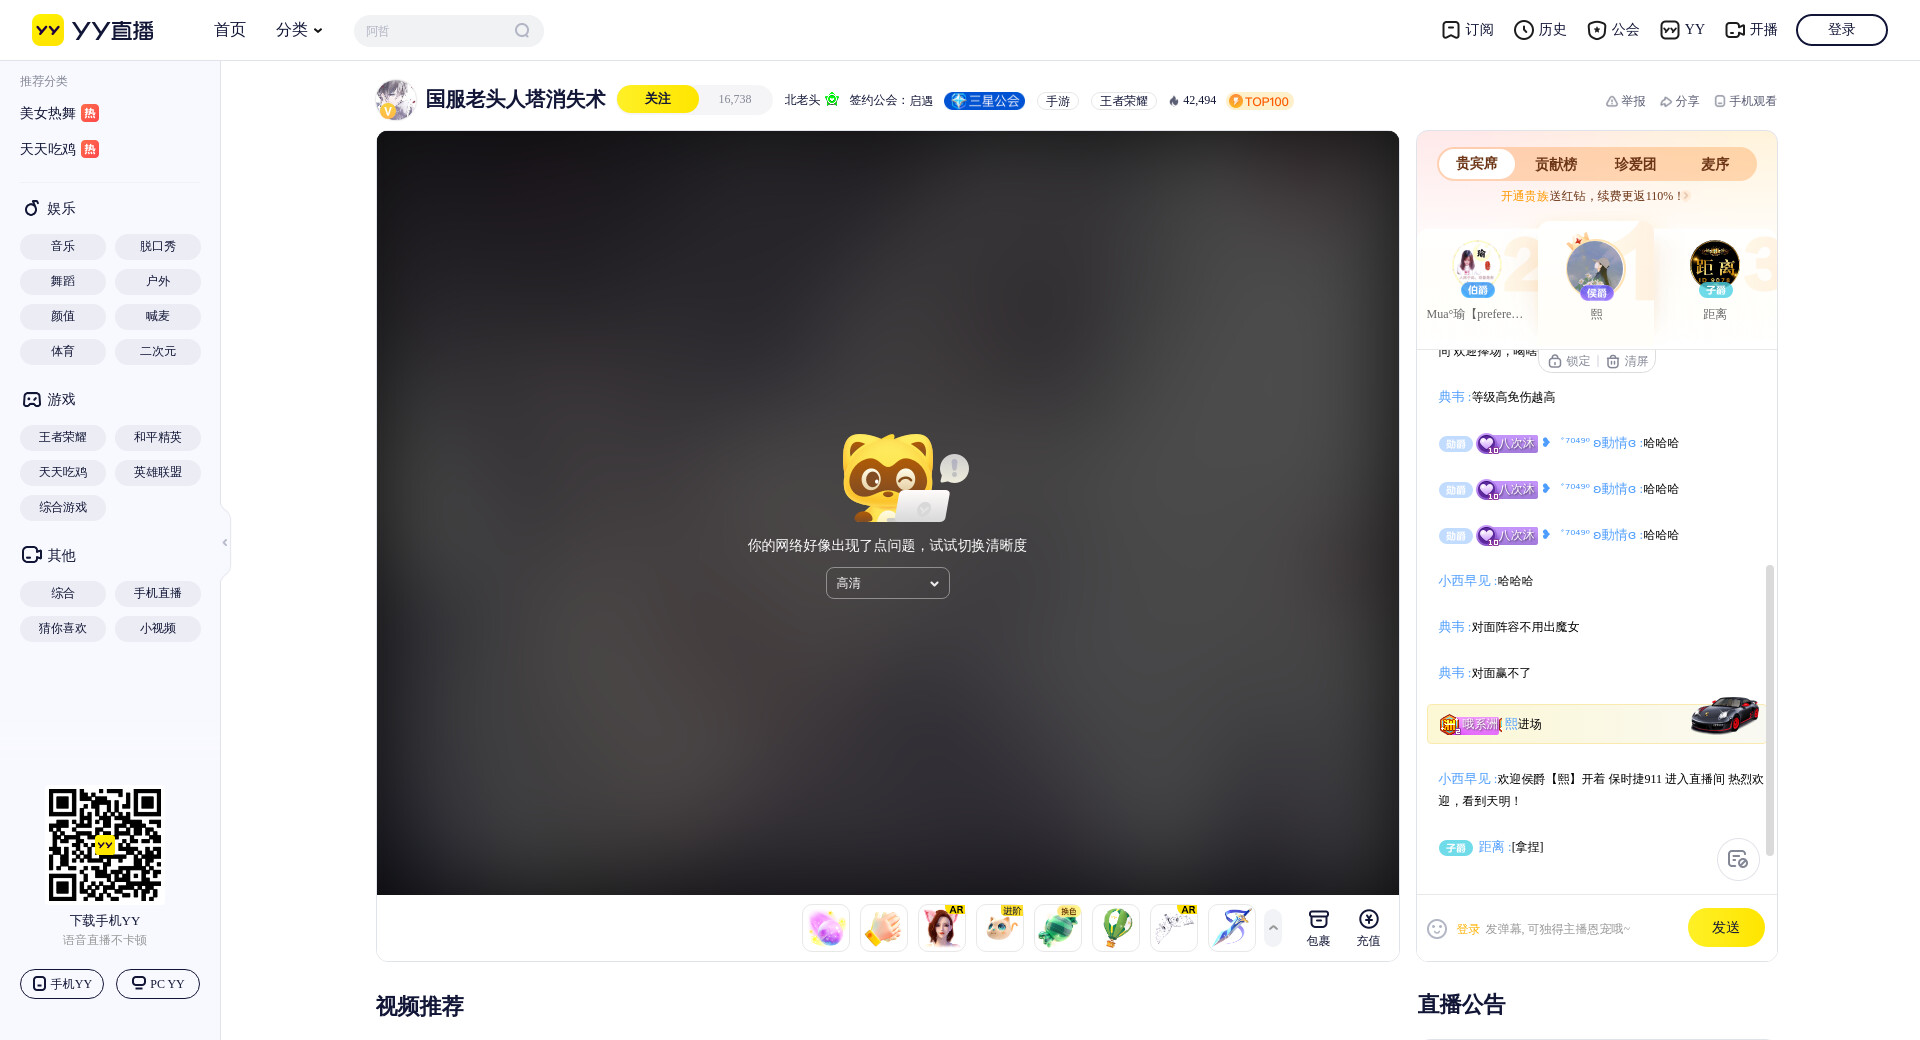The image size is (1920, 1040).
Task: Select the 小视频 tag
Action: [x=158, y=628]
